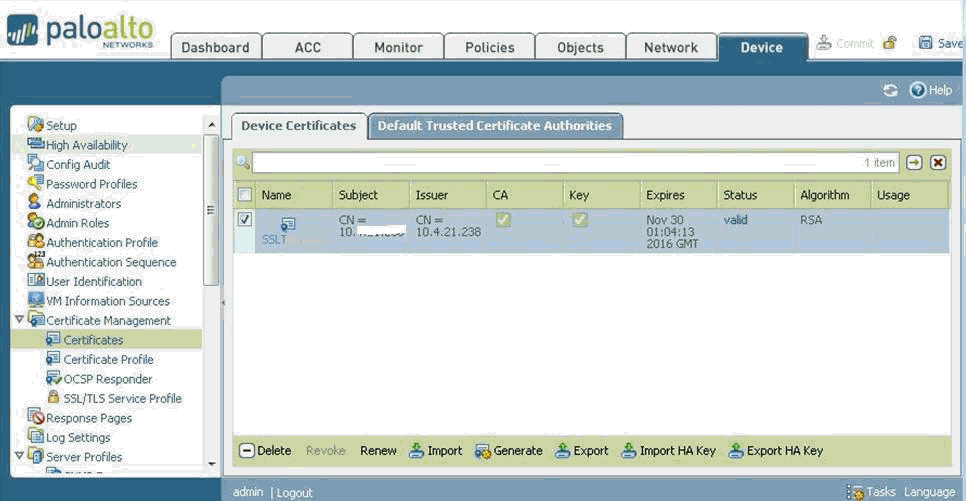Switch to the Default Trusted Certificate Authorities tab
Image resolution: width=966 pixels, height=501 pixels.
(494, 126)
